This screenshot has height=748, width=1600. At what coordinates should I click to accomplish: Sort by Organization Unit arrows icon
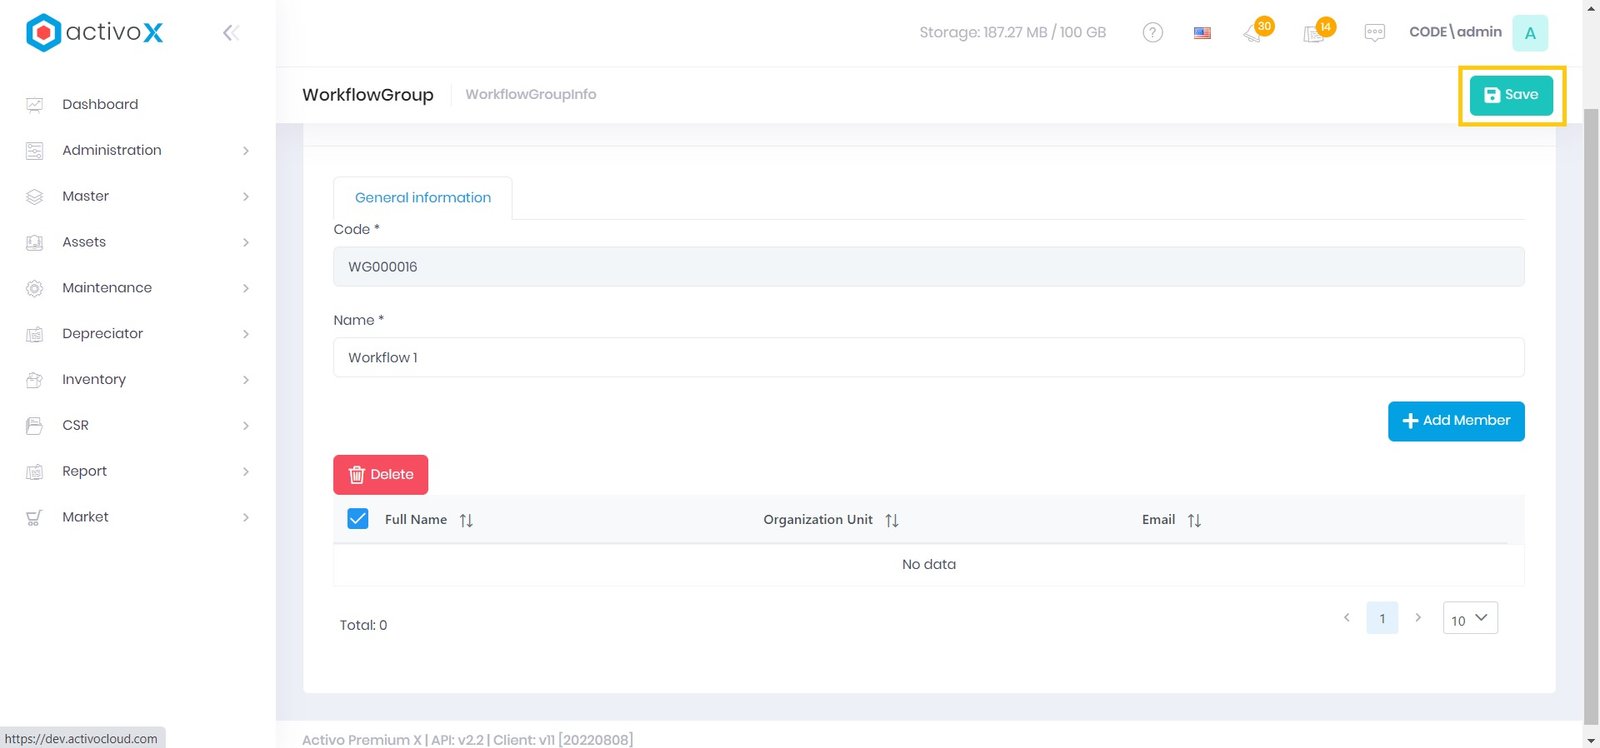[892, 520]
